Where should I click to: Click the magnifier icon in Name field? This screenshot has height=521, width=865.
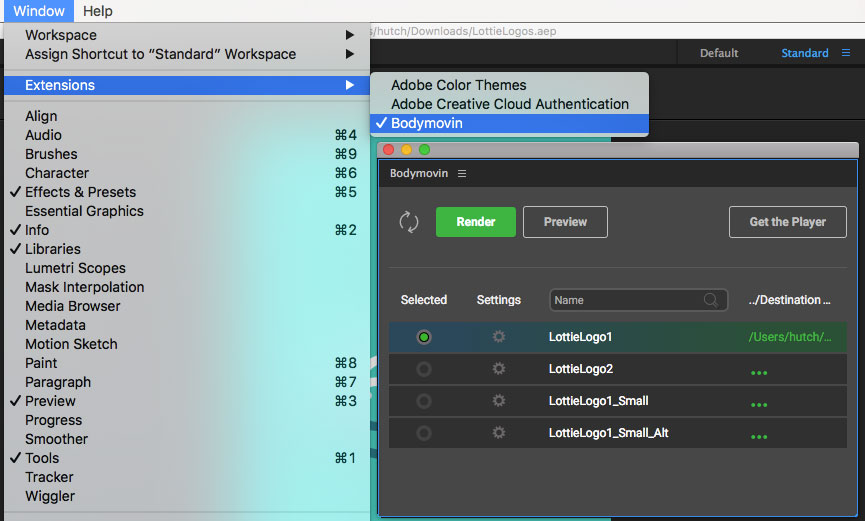tap(711, 300)
